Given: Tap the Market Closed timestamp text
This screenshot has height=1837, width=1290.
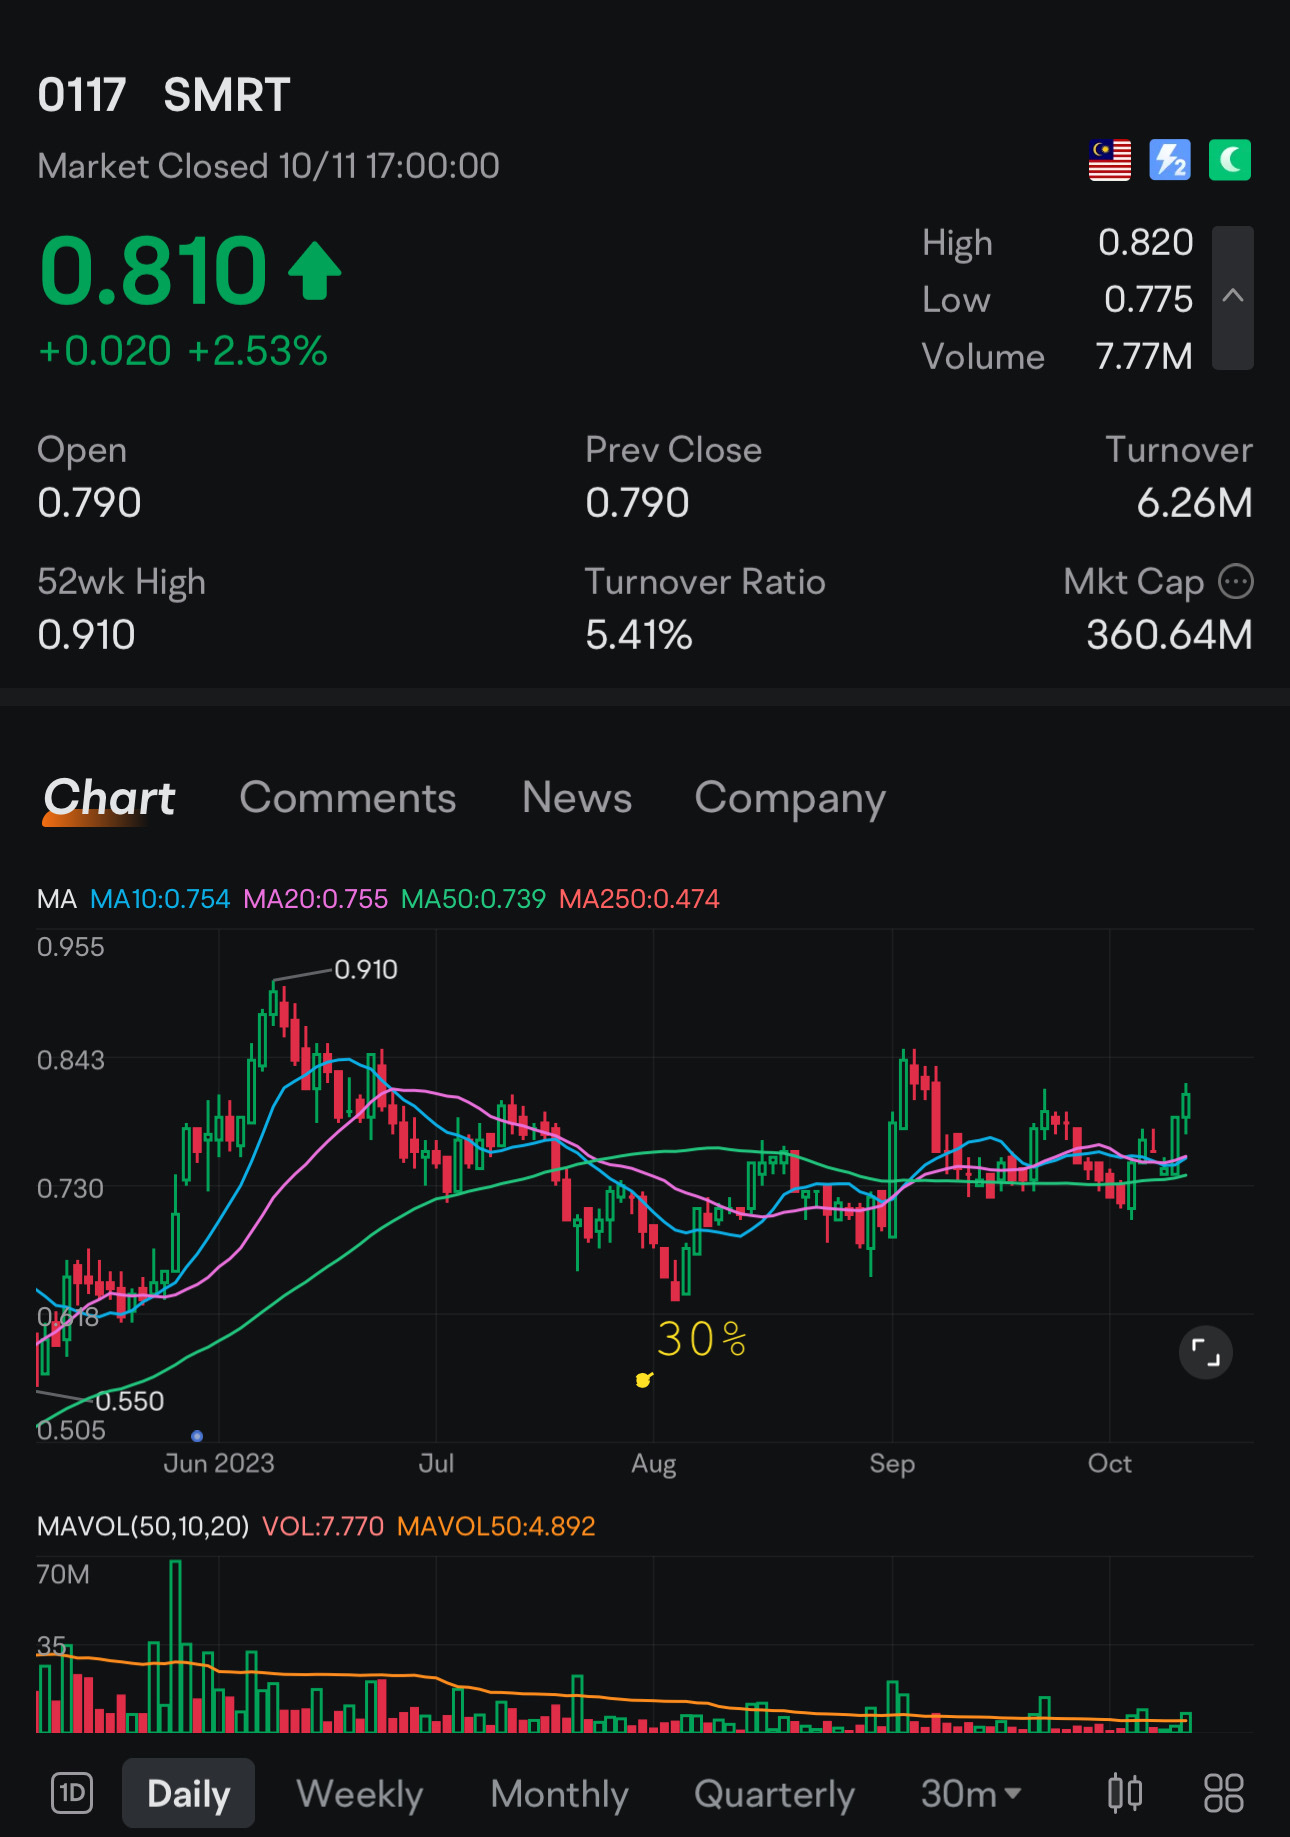Looking at the screenshot, I should coord(268,166).
